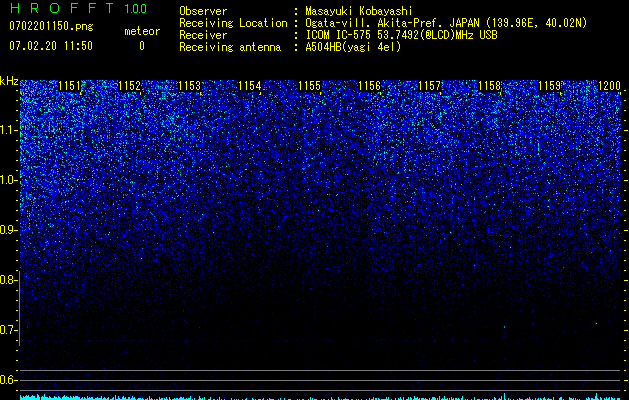This screenshot has width=629, height=400.
Task: Click the 1151 time marker
Action: [x=69, y=86]
